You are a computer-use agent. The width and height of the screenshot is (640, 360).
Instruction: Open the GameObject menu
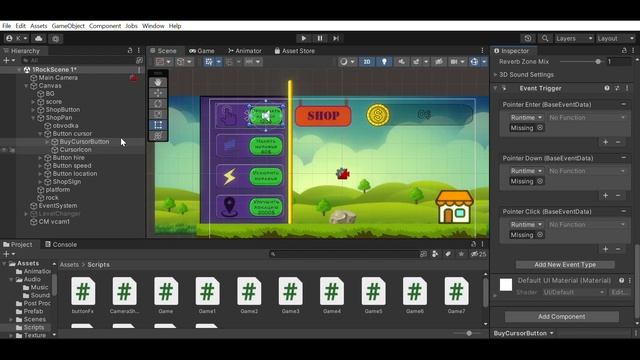point(68,26)
